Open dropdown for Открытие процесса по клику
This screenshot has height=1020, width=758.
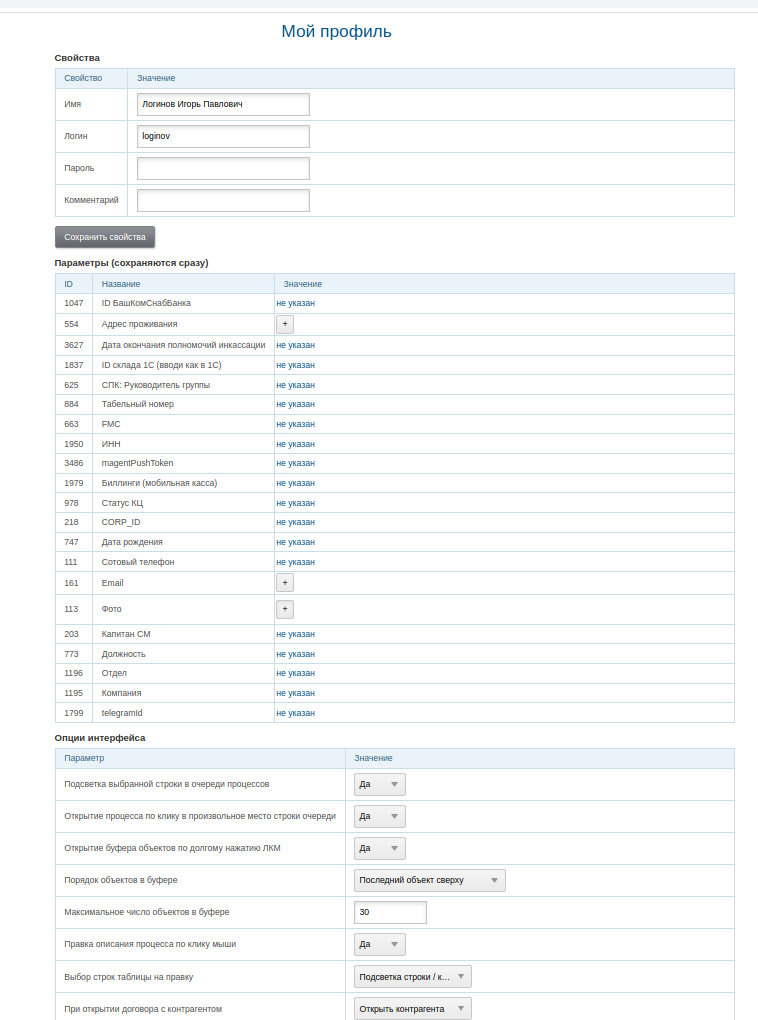click(380, 816)
